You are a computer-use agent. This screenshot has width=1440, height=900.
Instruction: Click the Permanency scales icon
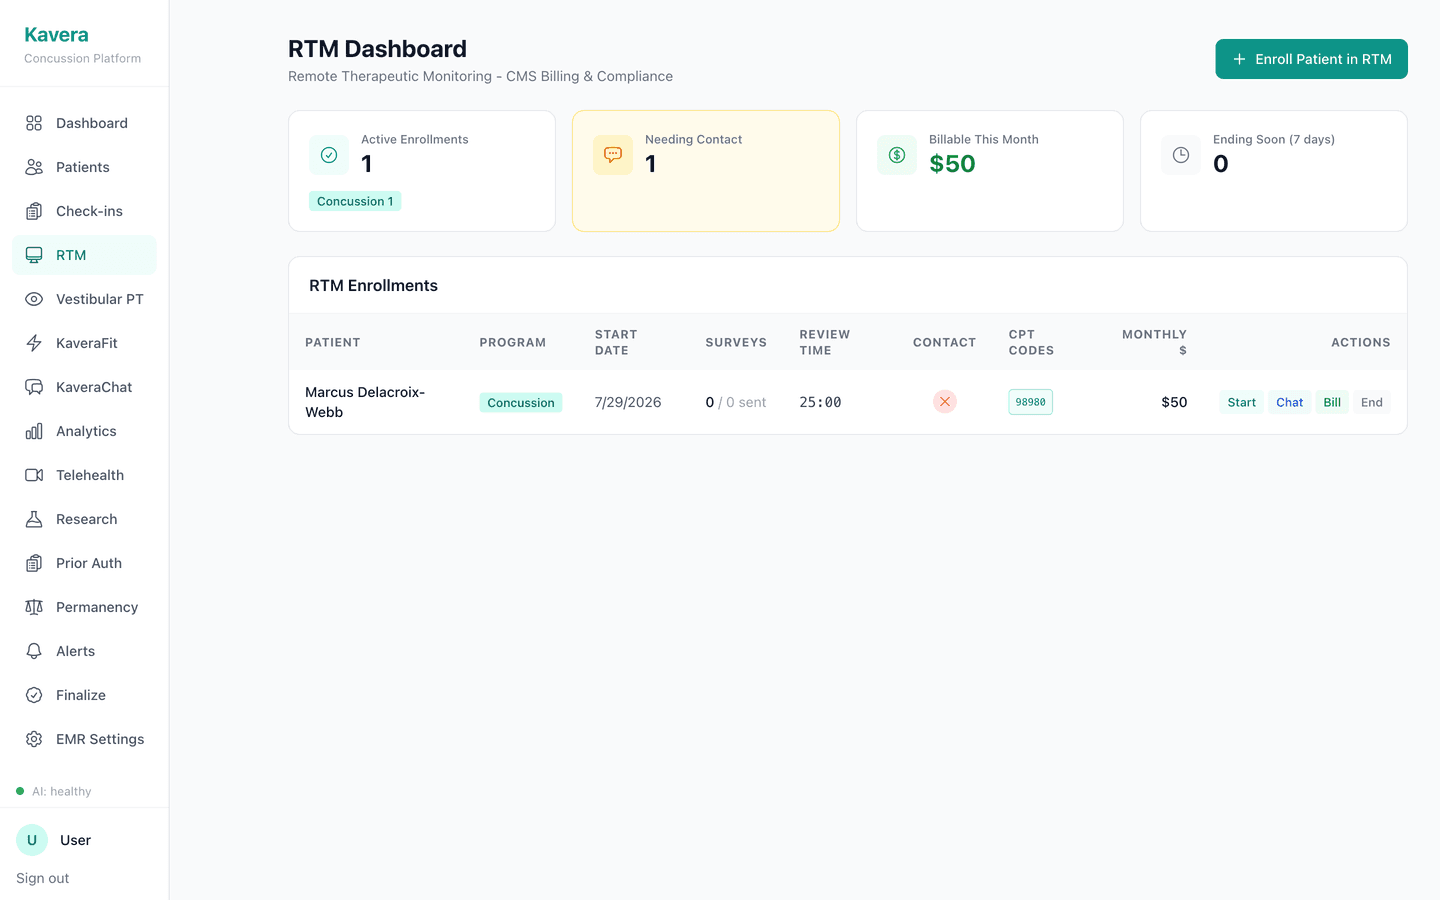pos(34,607)
